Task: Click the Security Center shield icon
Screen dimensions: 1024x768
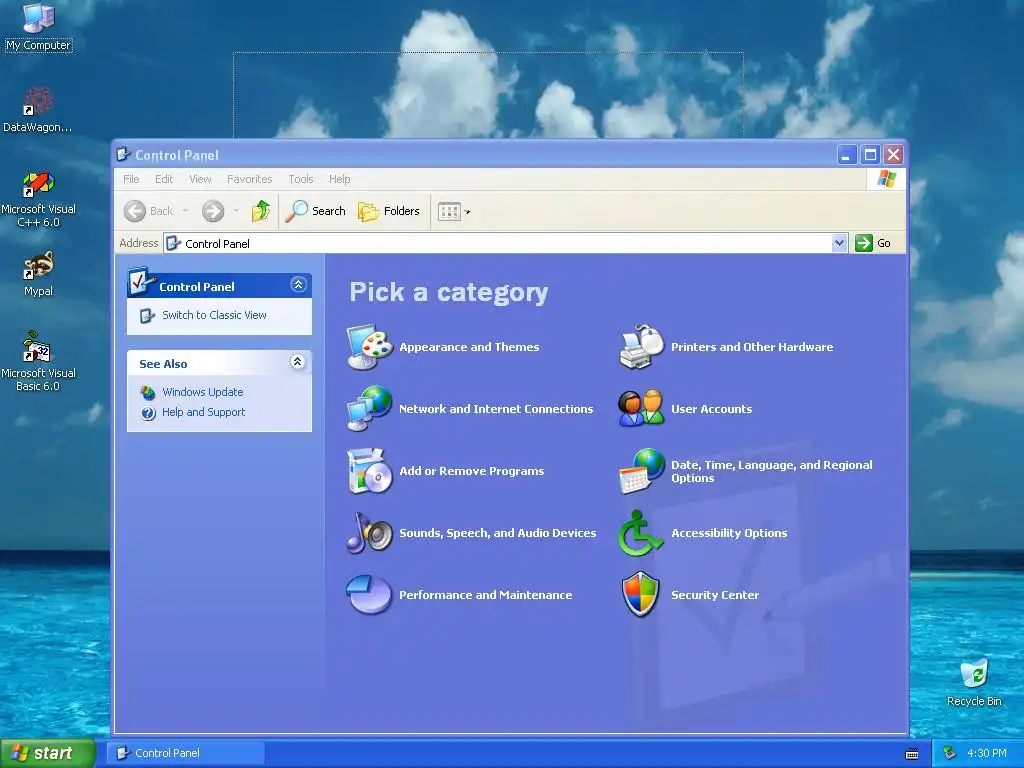Action: click(x=641, y=594)
